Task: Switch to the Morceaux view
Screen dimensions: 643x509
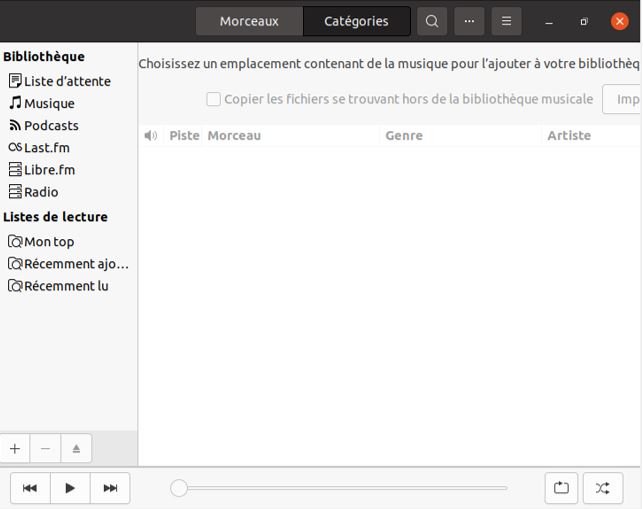Action: (249, 21)
